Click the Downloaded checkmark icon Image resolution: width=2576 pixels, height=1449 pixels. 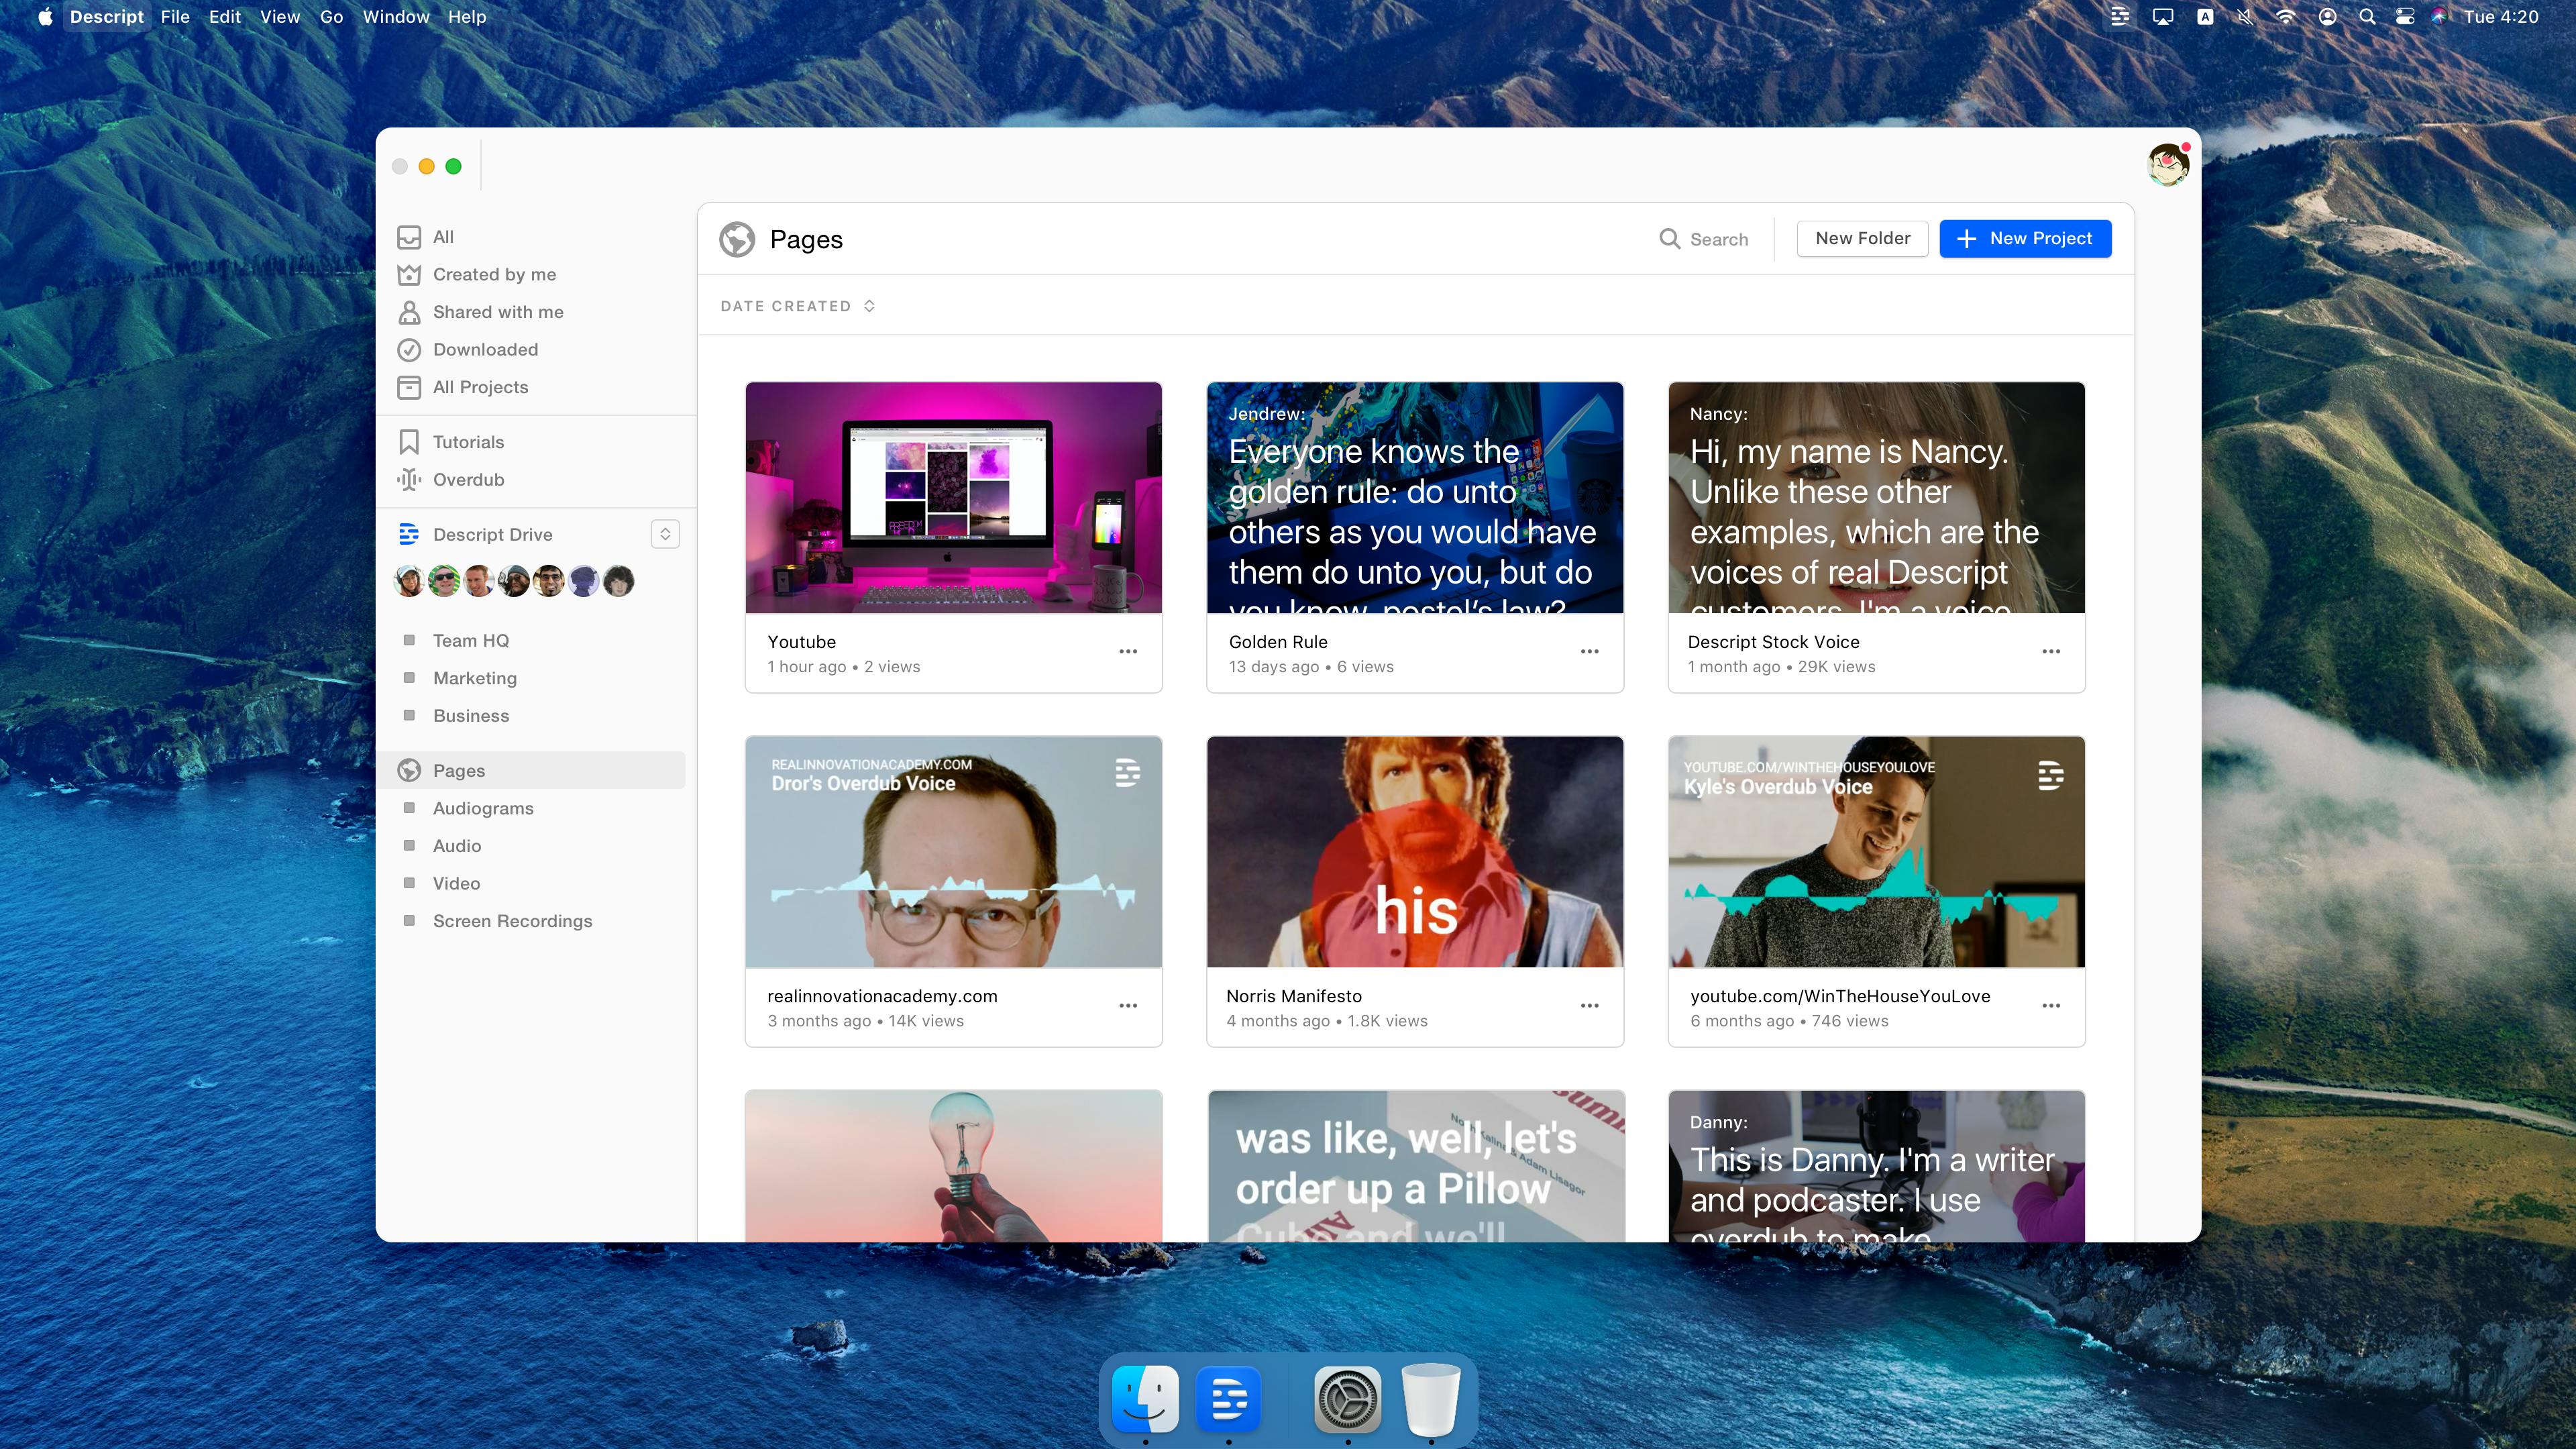(409, 350)
